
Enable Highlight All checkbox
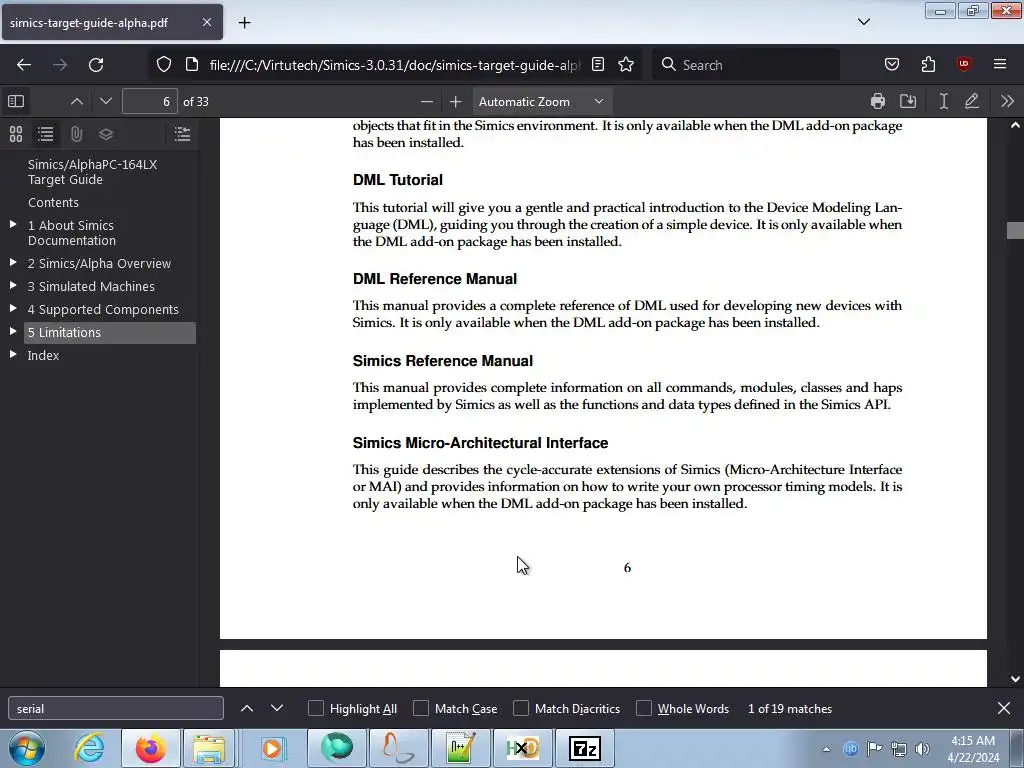click(316, 709)
